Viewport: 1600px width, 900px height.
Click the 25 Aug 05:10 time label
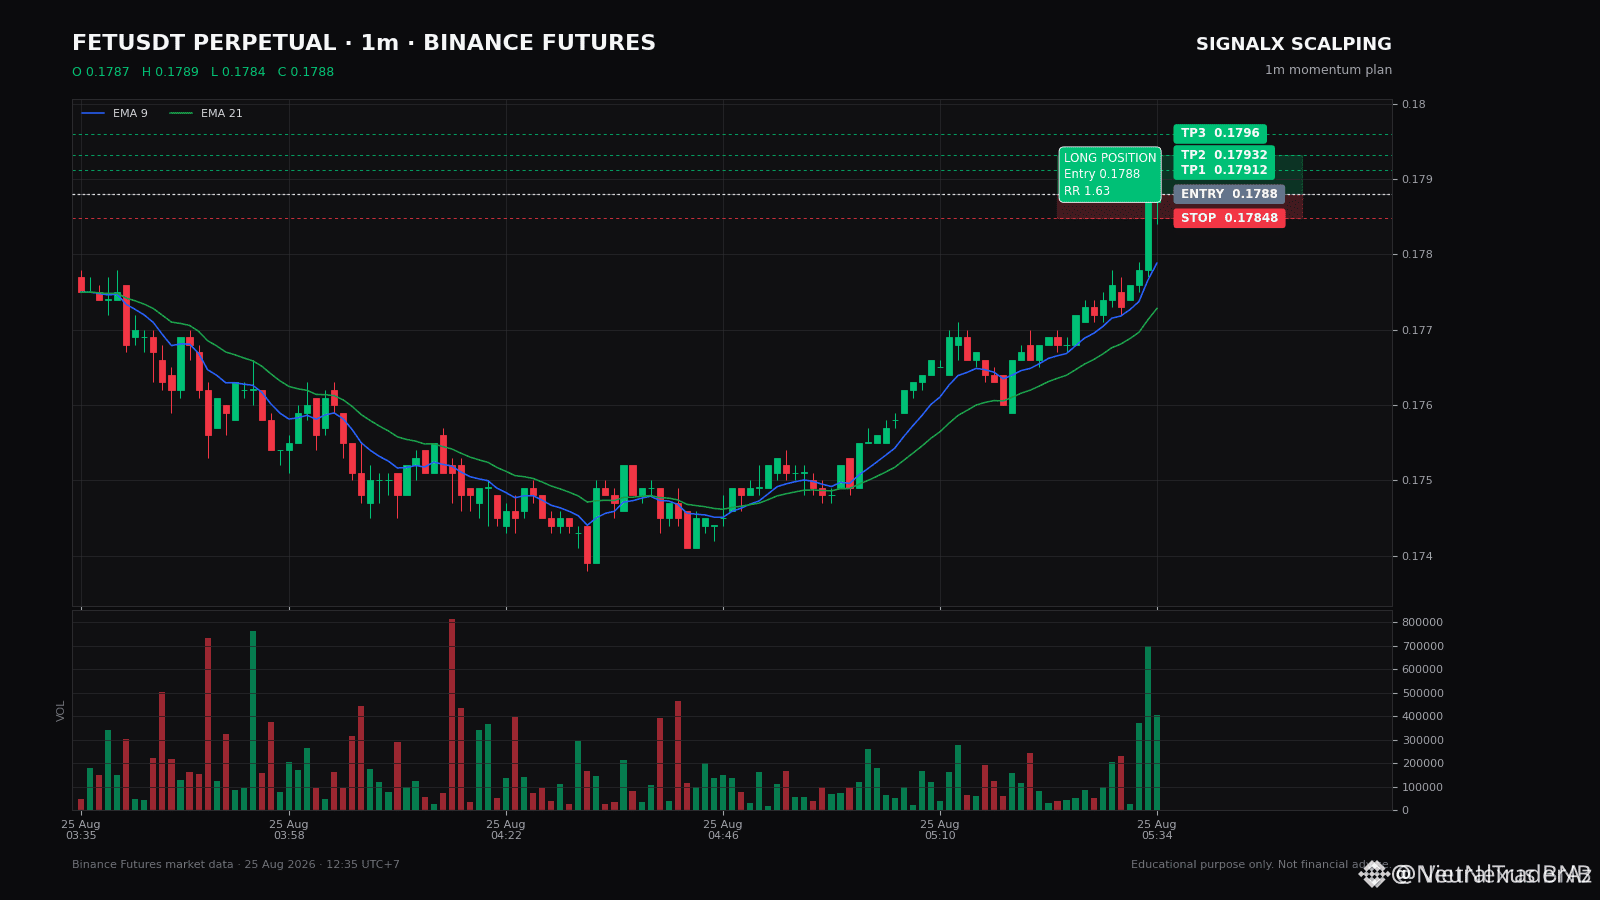coord(940,830)
